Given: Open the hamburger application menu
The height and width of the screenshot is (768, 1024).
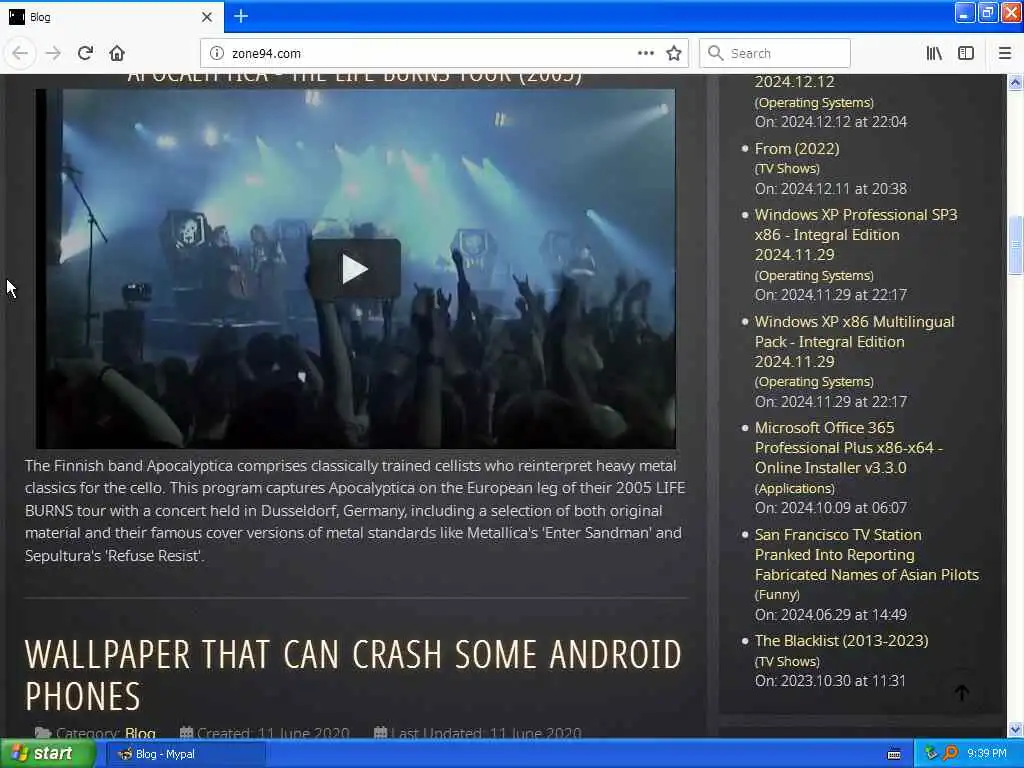Looking at the screenshot, I should [1004, 53].
